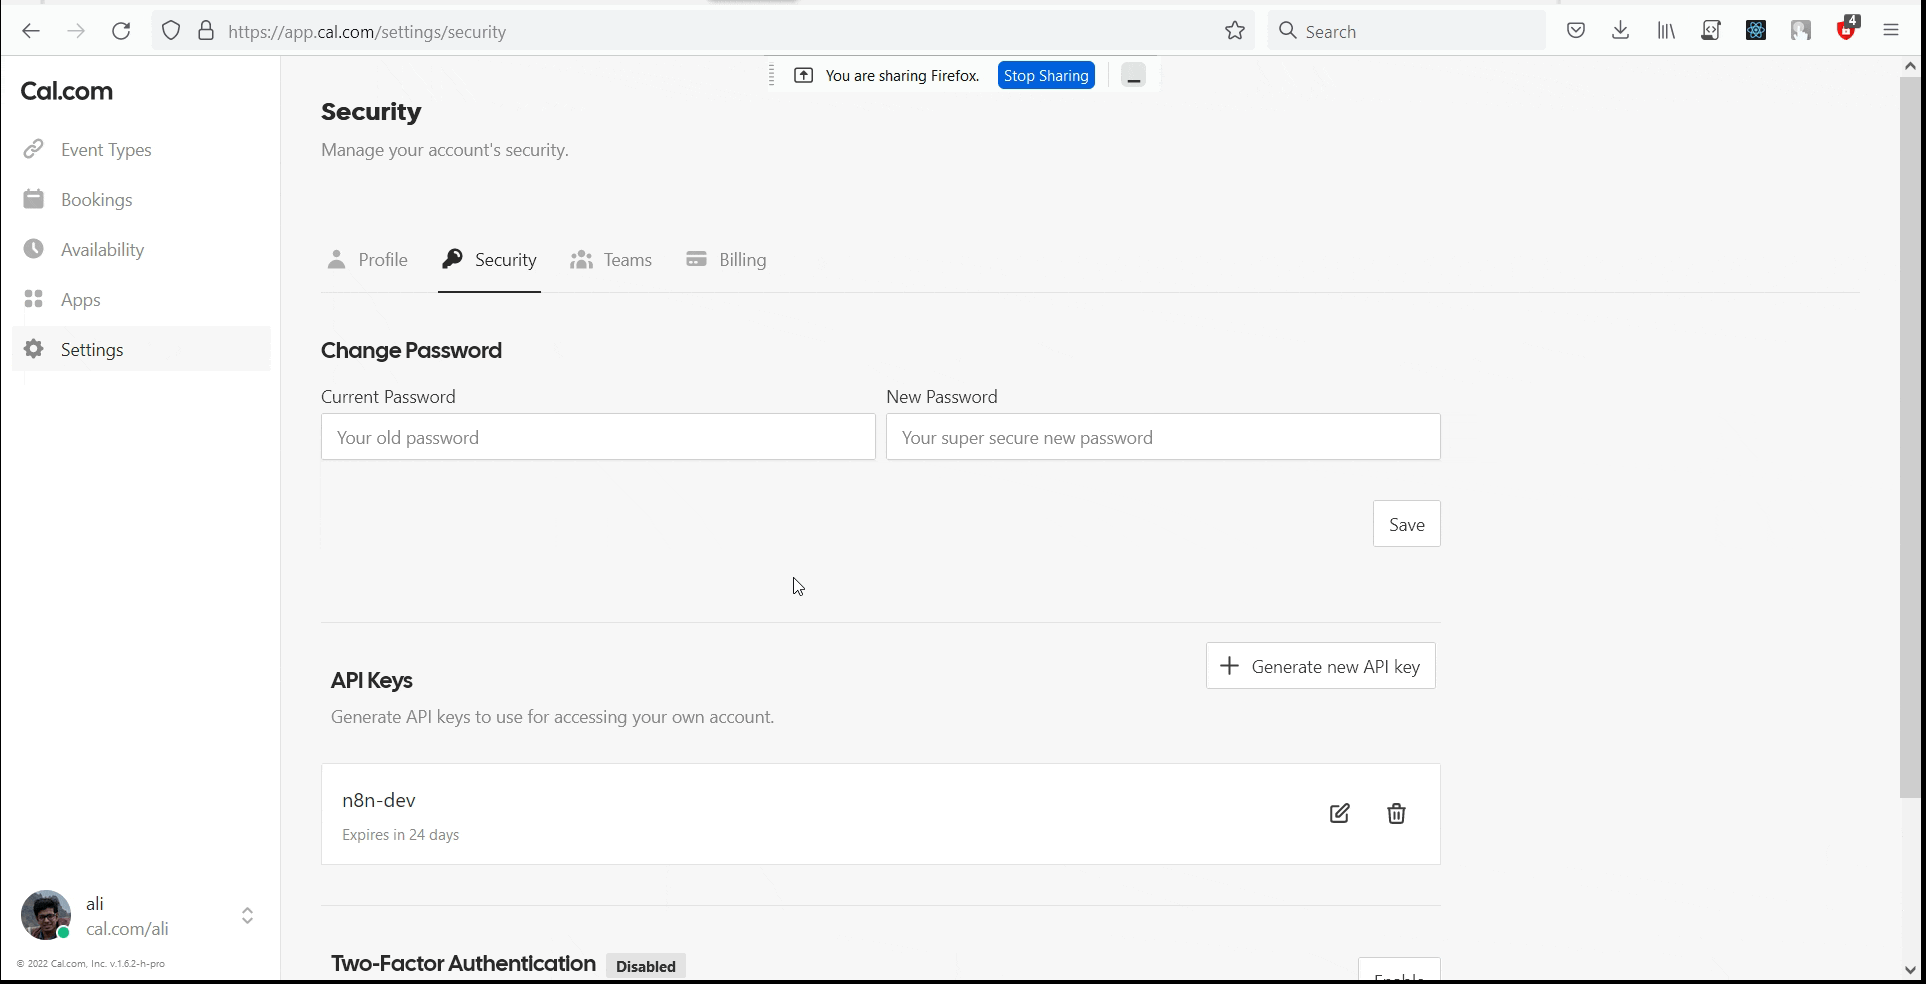Viewport: 1926px width, 984px height.
Task: Delete the n8n-dev API key
Action: [x=1396, y=813]
